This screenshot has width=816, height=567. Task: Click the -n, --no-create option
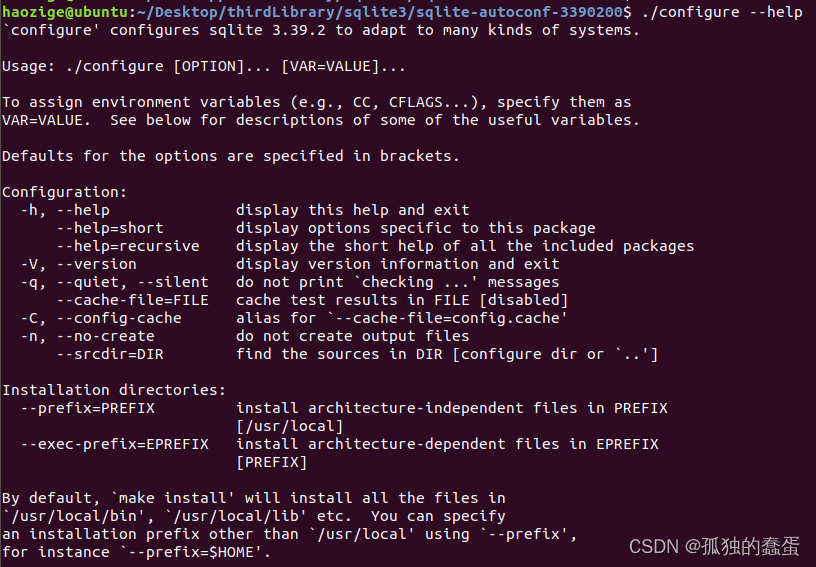87,336
